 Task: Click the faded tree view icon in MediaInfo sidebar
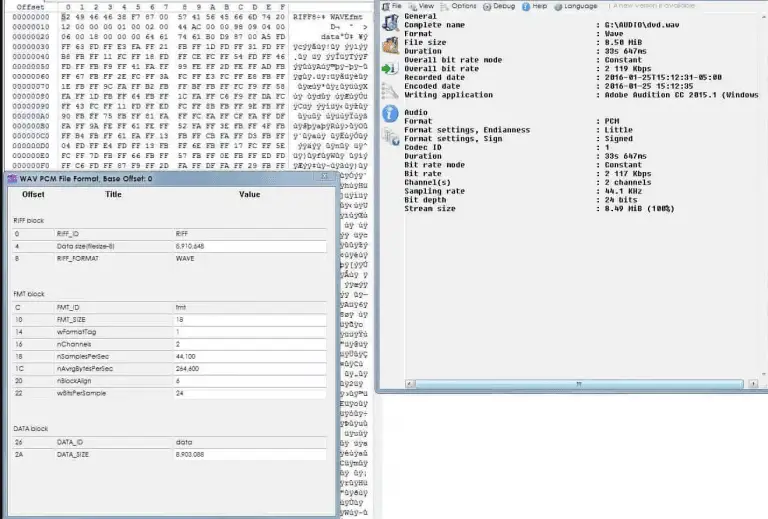coord(390,91)
